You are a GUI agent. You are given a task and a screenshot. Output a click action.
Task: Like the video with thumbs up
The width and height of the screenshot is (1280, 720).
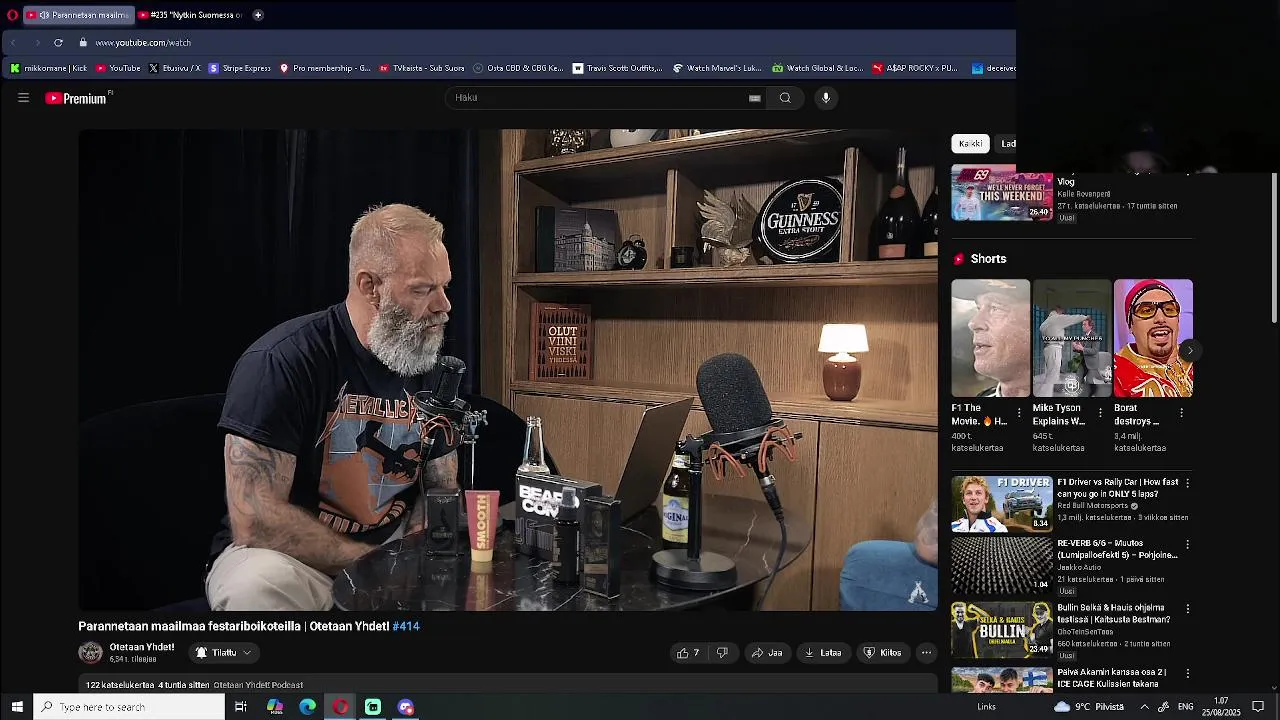coord(688,653)
